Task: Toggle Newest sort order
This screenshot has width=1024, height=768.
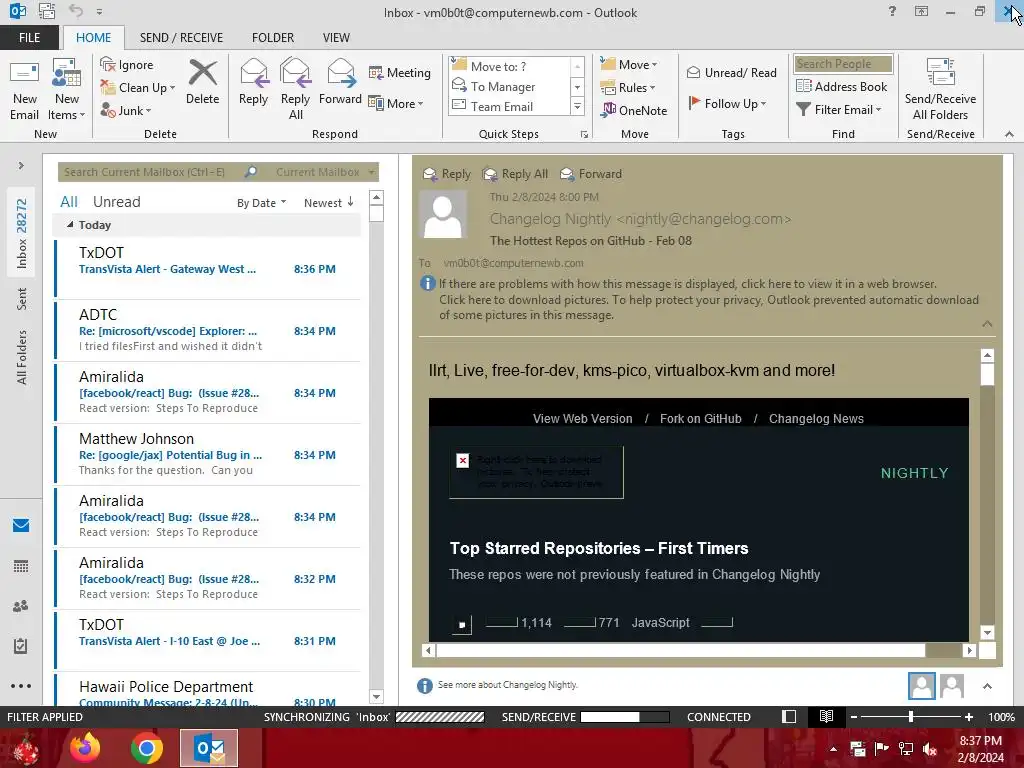Action: (328, 203)
